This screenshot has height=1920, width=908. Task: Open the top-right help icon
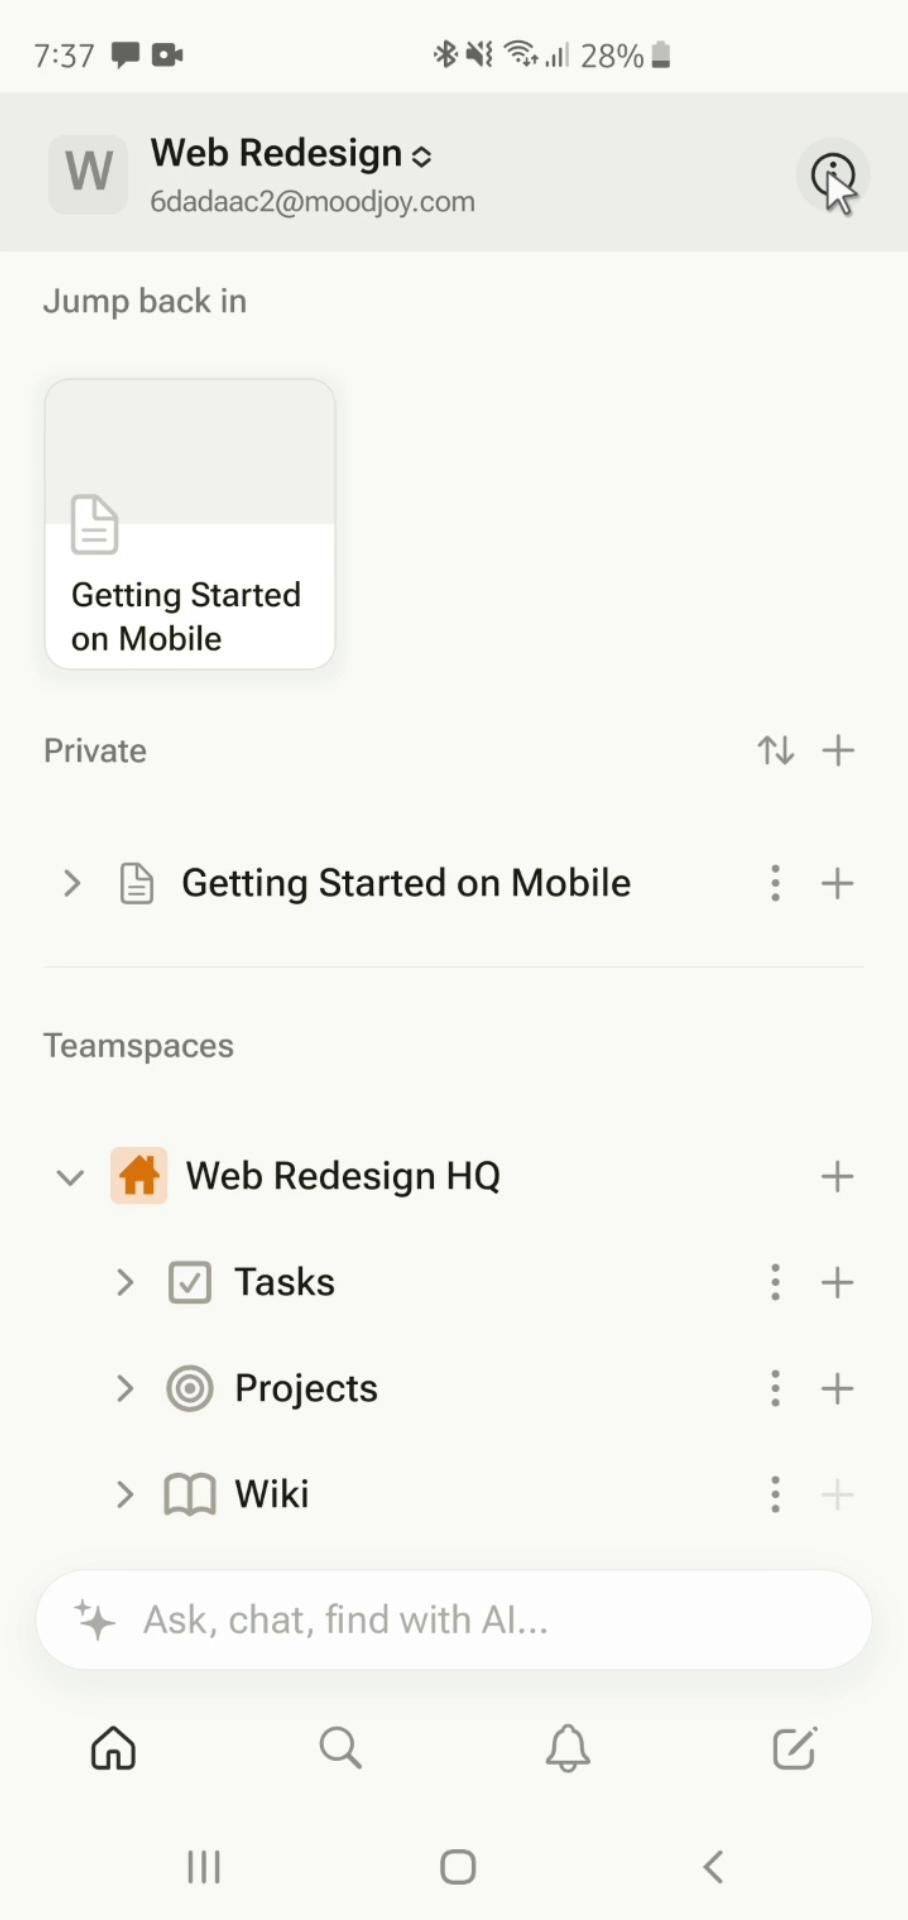[x=832, y=176]
